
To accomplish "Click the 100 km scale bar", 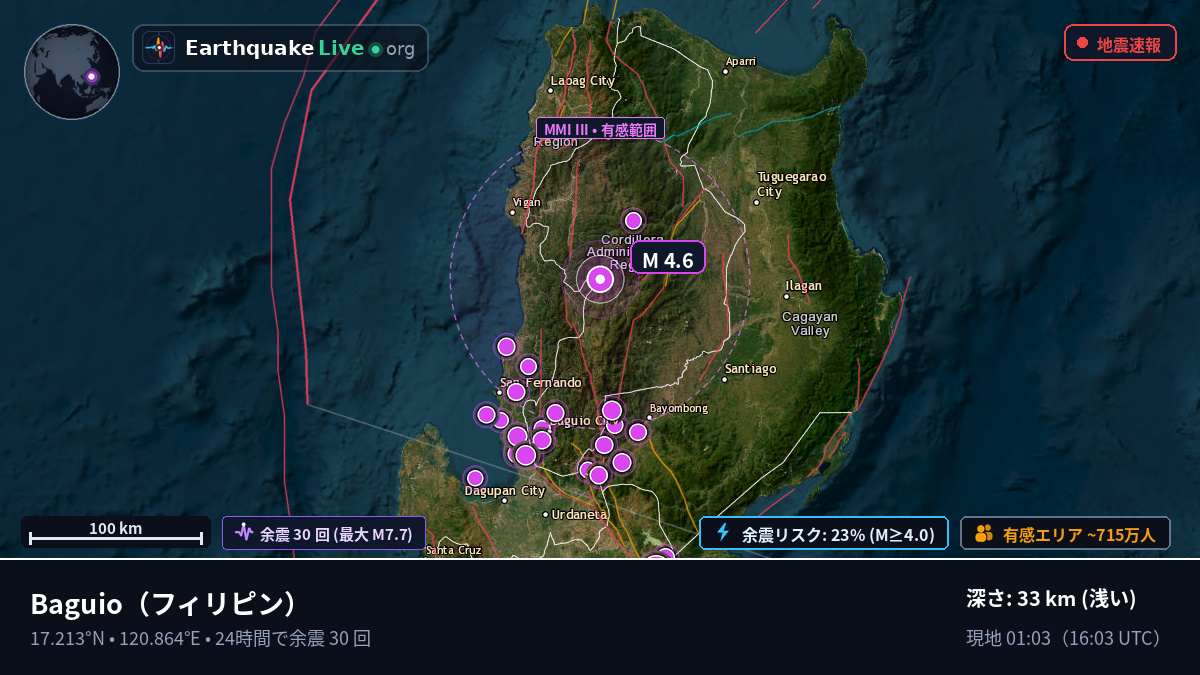I will point(116,533).
